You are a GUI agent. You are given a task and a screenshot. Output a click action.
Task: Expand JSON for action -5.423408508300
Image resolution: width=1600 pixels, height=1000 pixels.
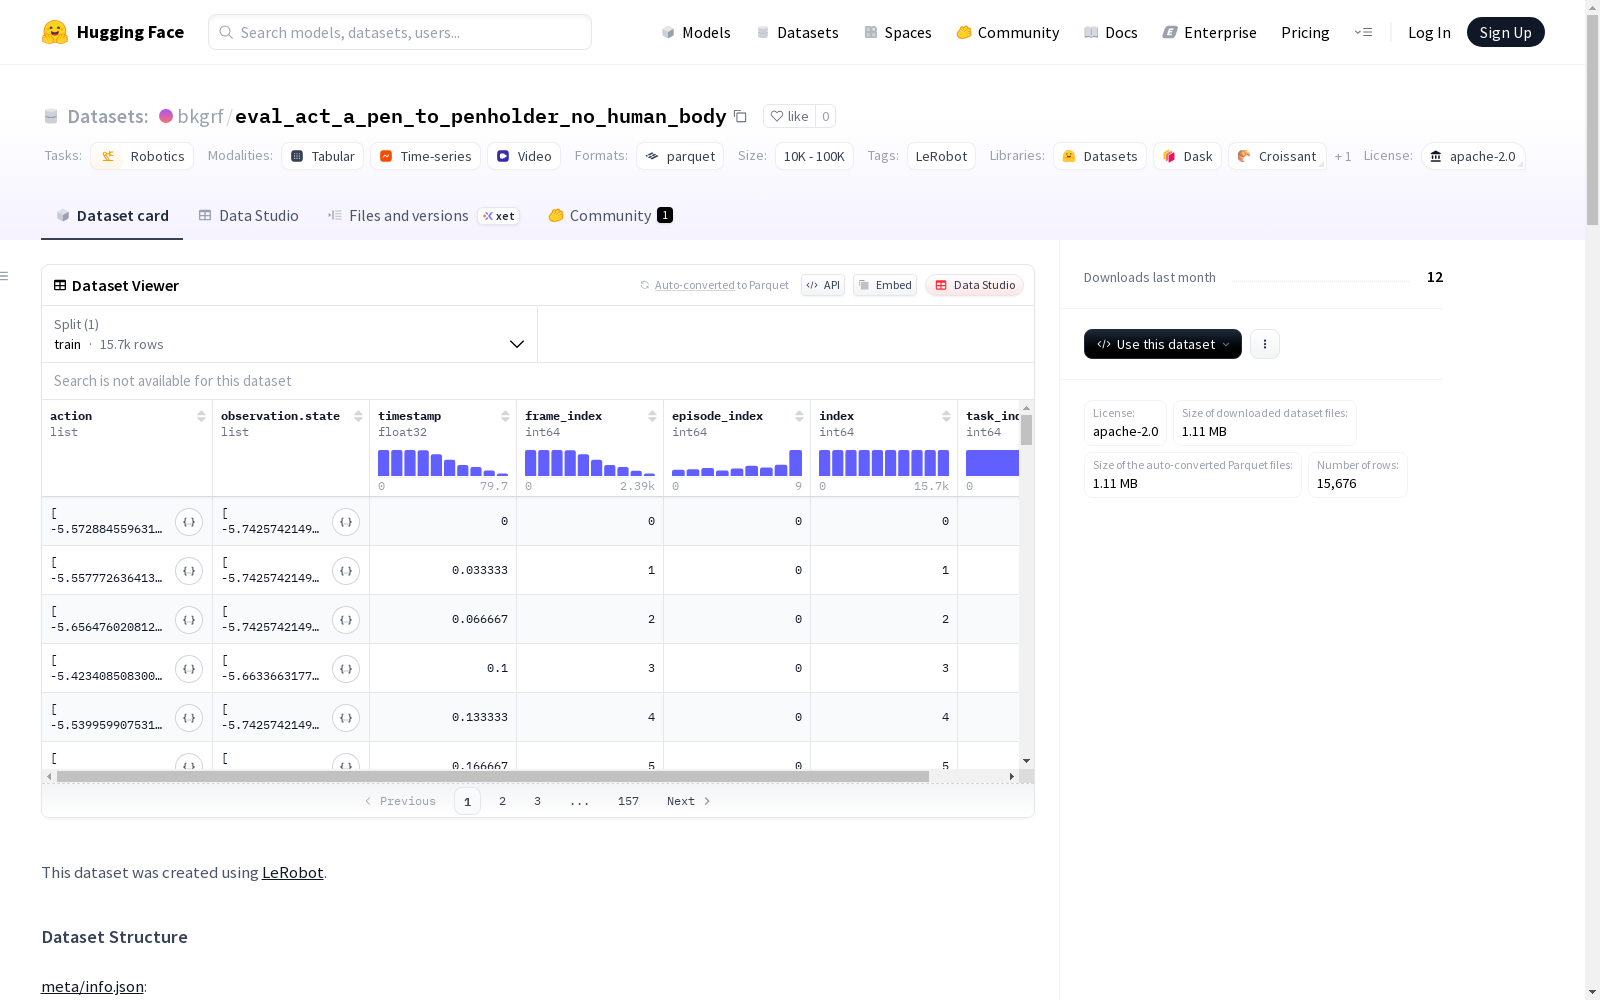[x=189, y=669]
